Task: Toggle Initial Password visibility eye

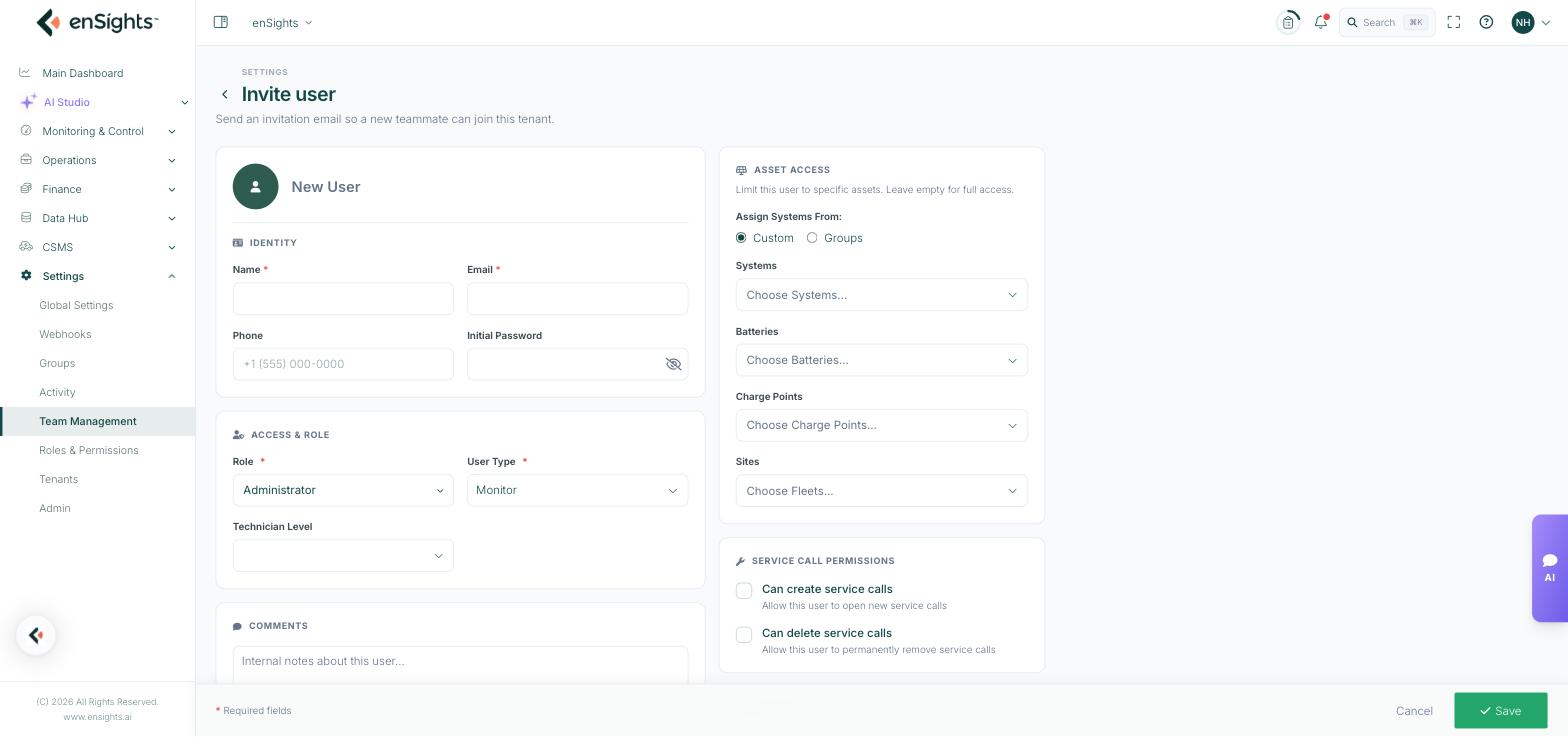Action: 673,364
